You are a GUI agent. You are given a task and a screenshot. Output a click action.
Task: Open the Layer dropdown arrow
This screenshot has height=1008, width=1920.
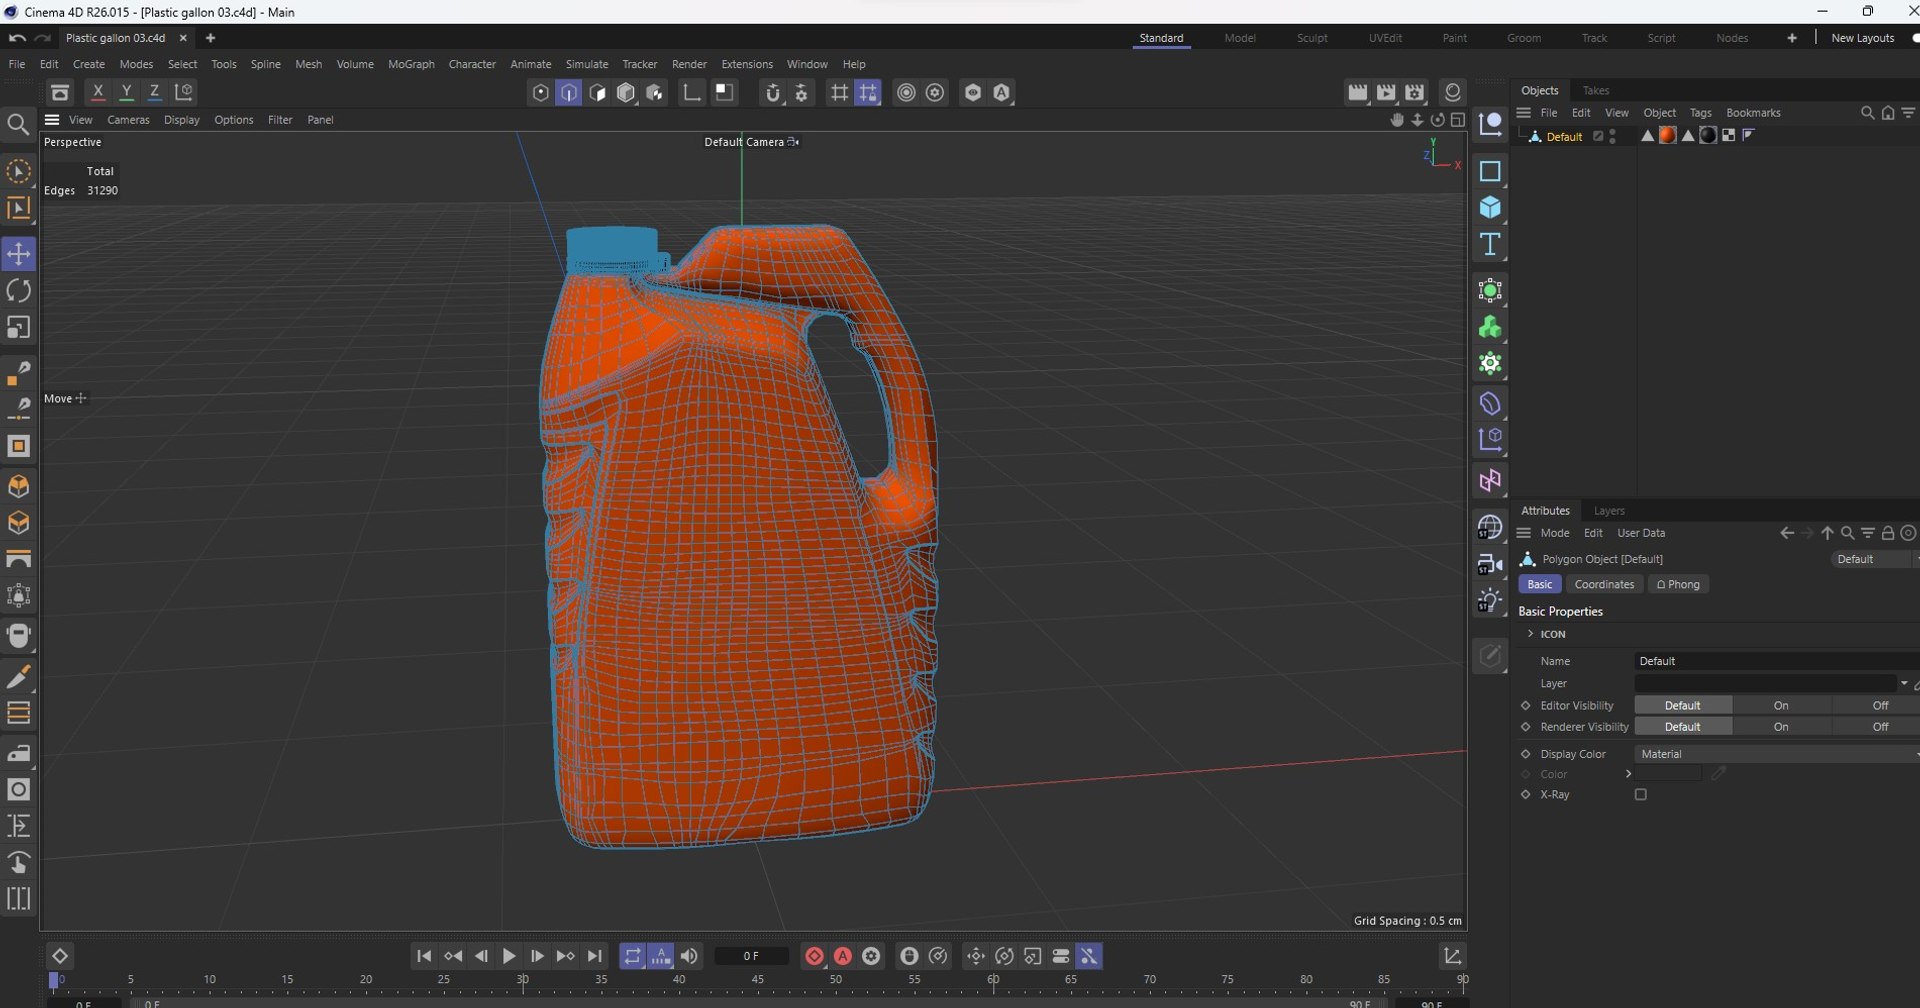coord(1904,684)
